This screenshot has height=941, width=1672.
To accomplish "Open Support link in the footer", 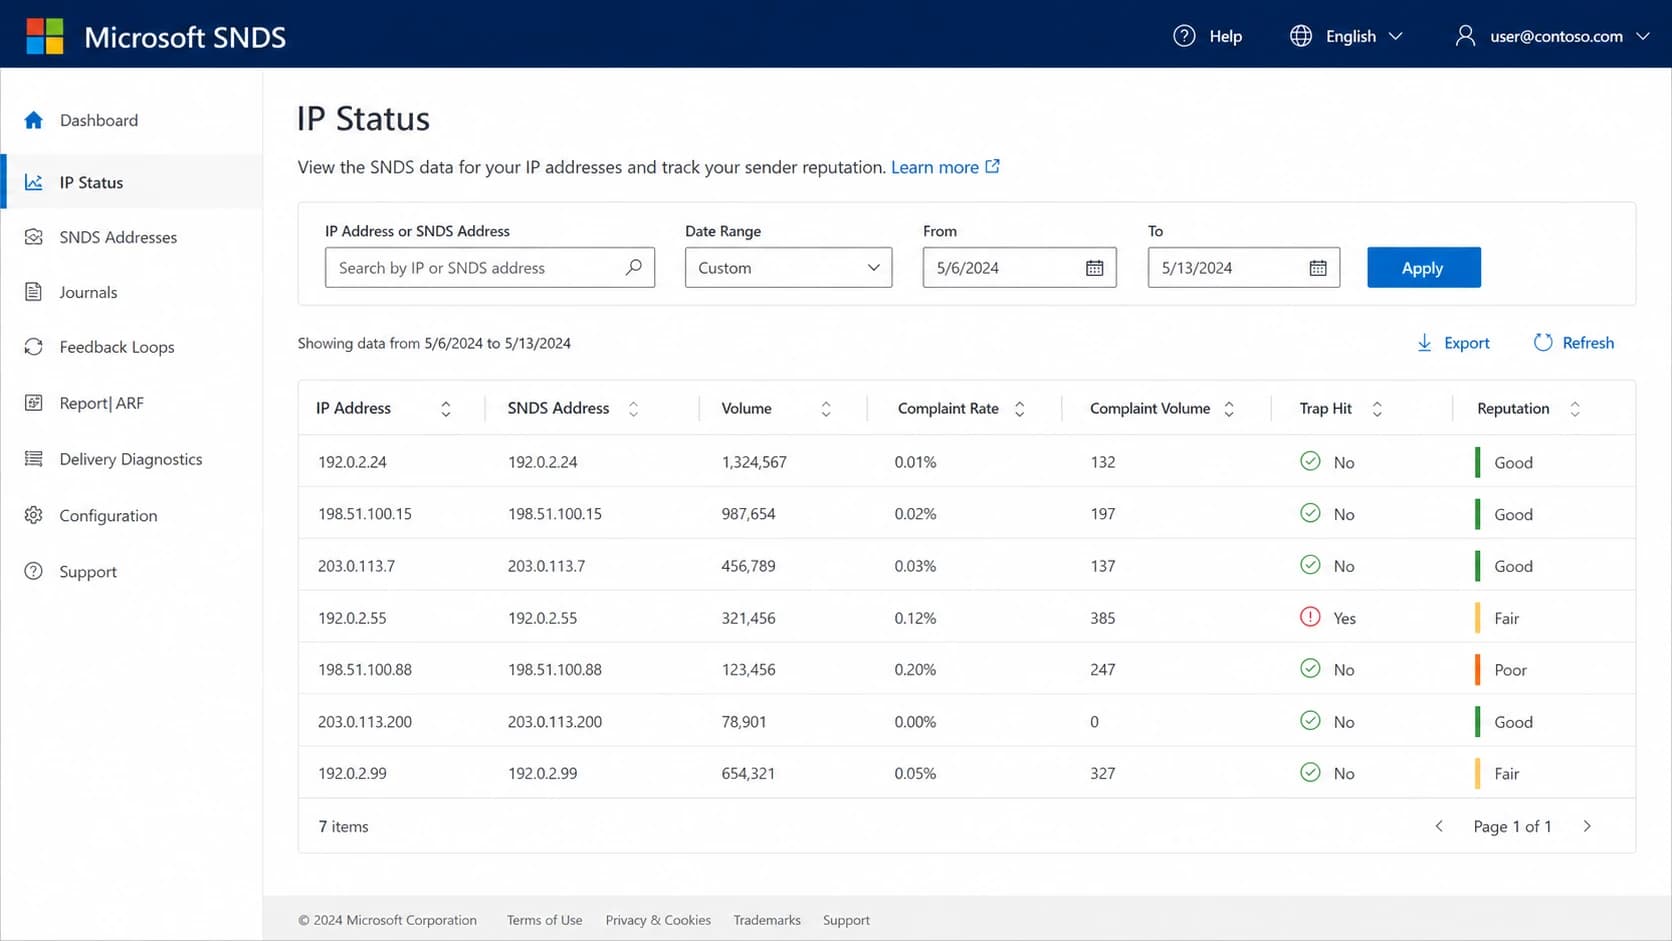I will [x=846, y=920].
